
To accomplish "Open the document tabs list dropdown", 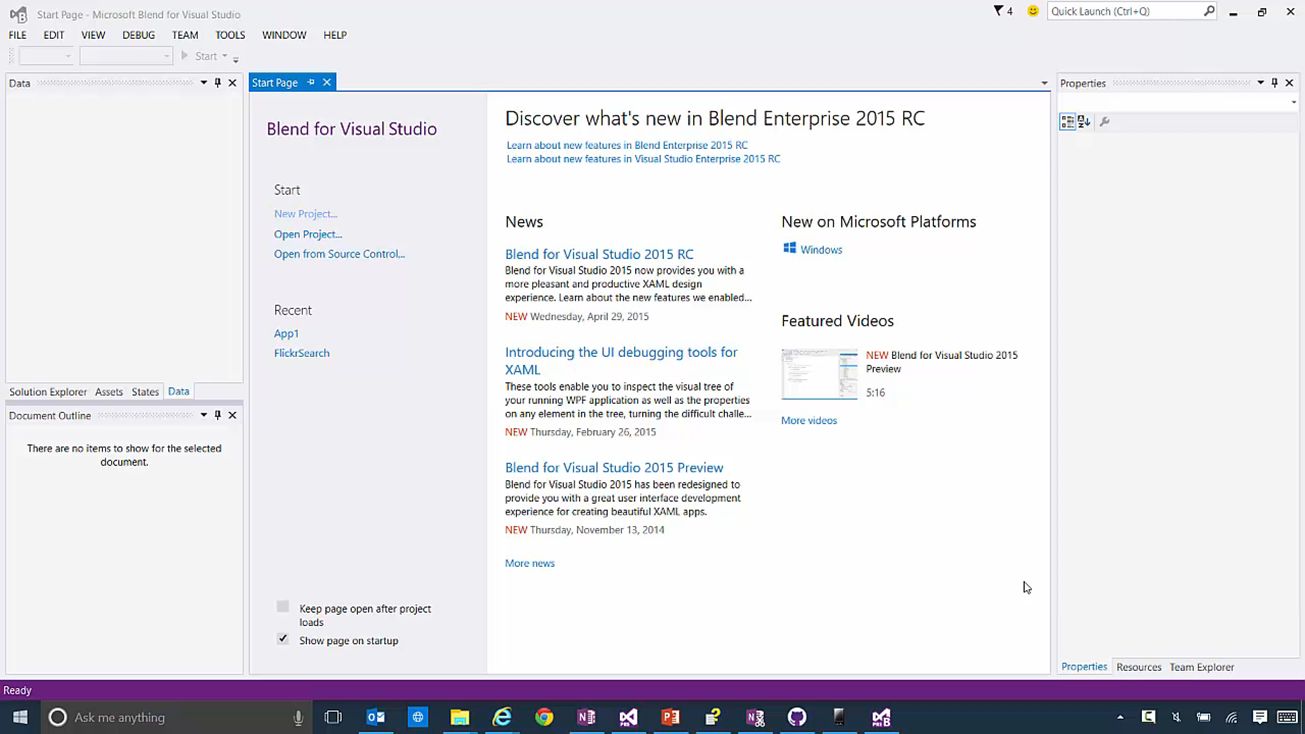I will pos(1044,84).
